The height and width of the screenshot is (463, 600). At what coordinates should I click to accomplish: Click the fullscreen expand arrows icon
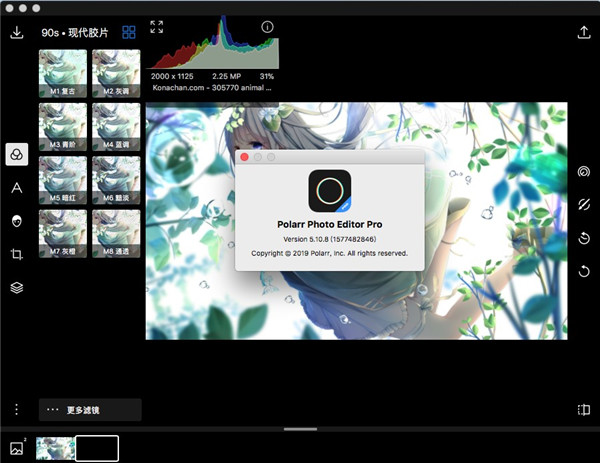(x=157, y=27)
